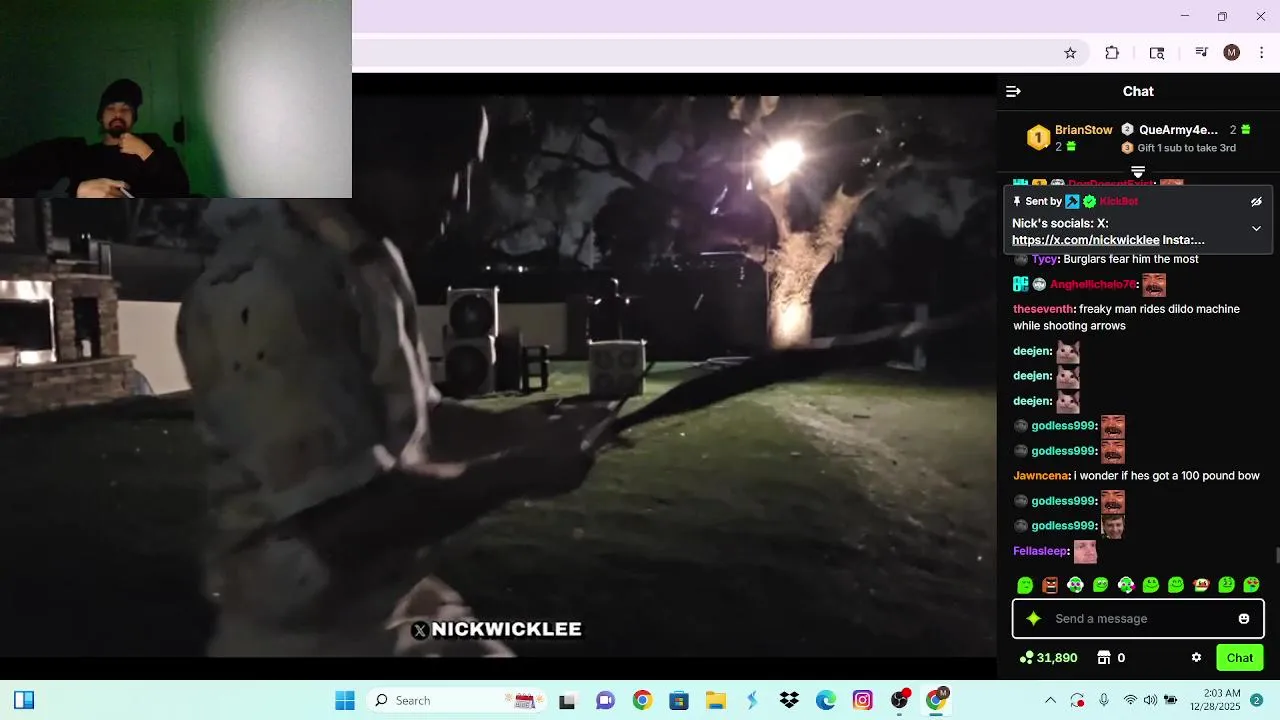Open Instagram from the taskbar
The height and width of the screenshot is (720, 1280).
click(863, 700)
